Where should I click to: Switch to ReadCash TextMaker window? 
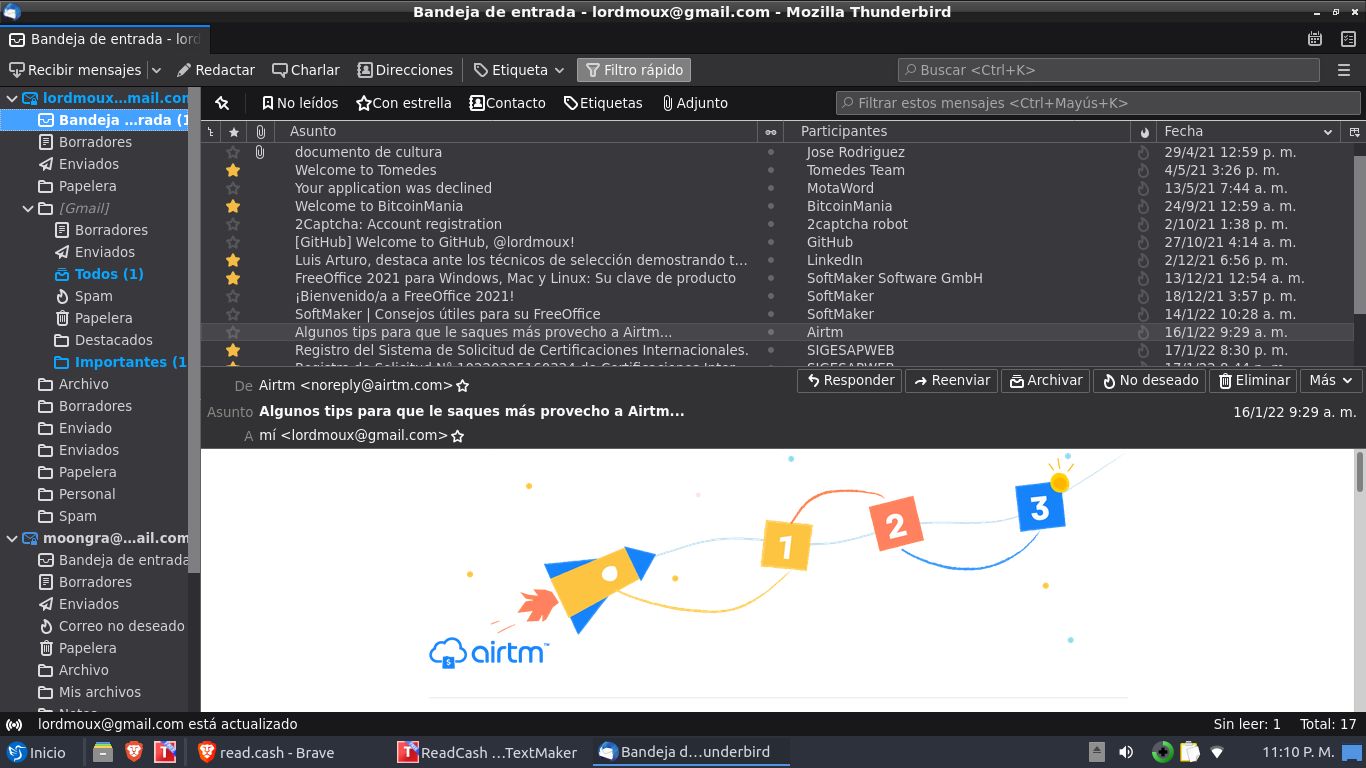[489, 753]
